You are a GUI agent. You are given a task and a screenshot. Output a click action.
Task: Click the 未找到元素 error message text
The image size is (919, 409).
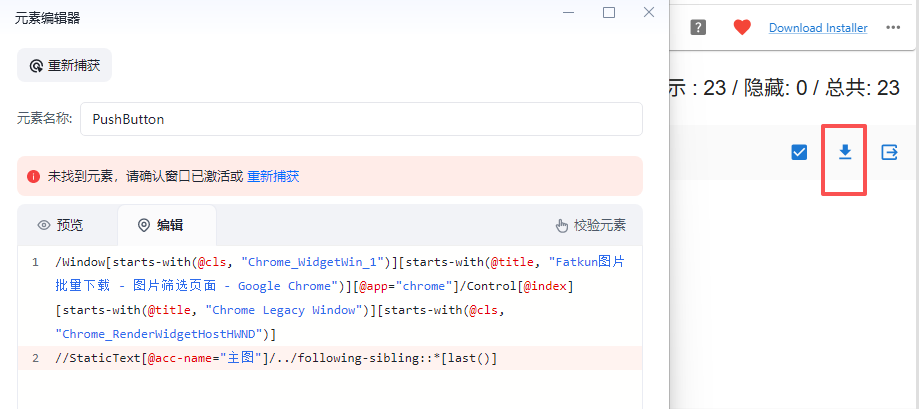[145, 176]
